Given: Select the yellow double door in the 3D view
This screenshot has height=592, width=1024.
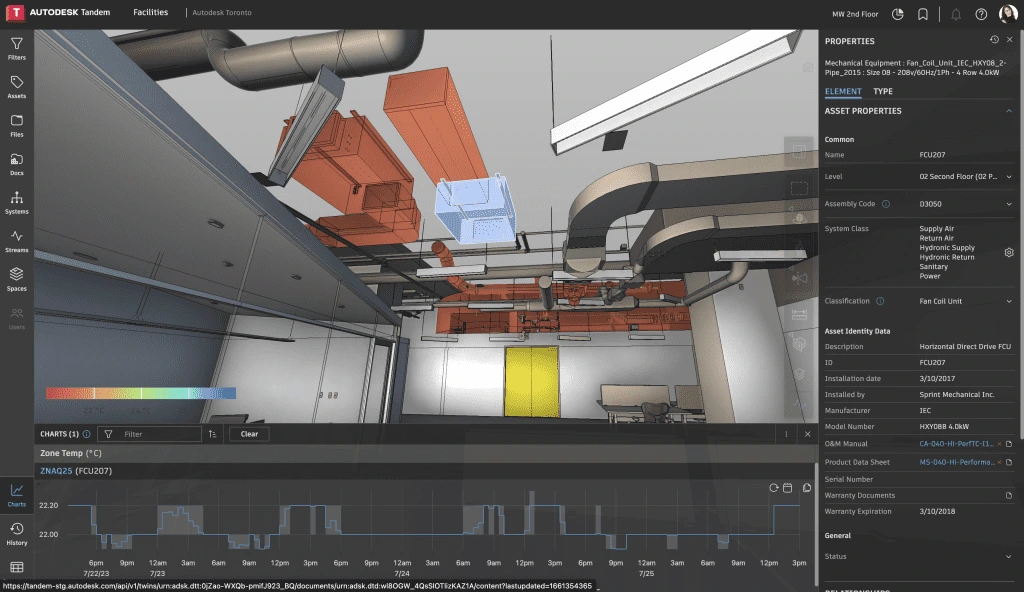Looking at the screenshot, I should (532, 382).
